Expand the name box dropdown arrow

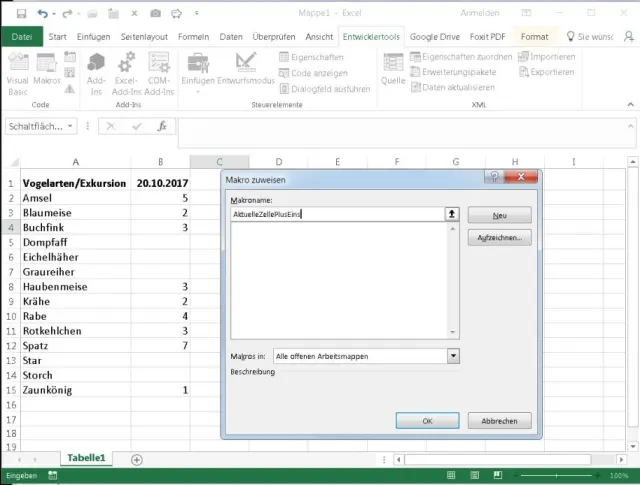pos(70,127)
